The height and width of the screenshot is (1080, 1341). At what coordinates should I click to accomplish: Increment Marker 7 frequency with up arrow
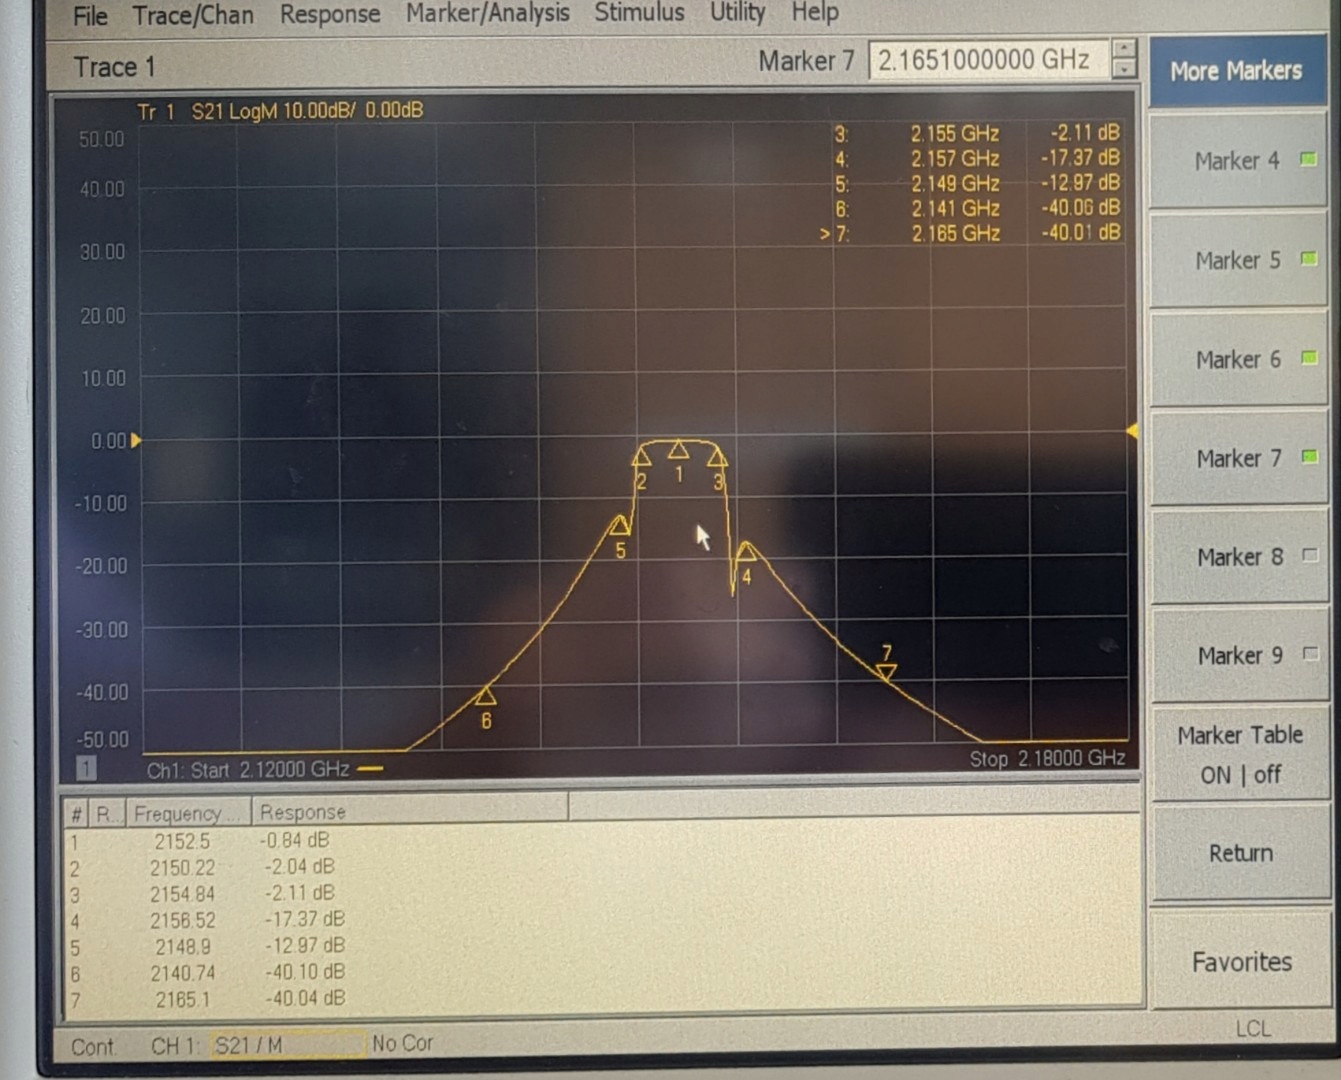pyautogui.click(x=1124, y=50)
